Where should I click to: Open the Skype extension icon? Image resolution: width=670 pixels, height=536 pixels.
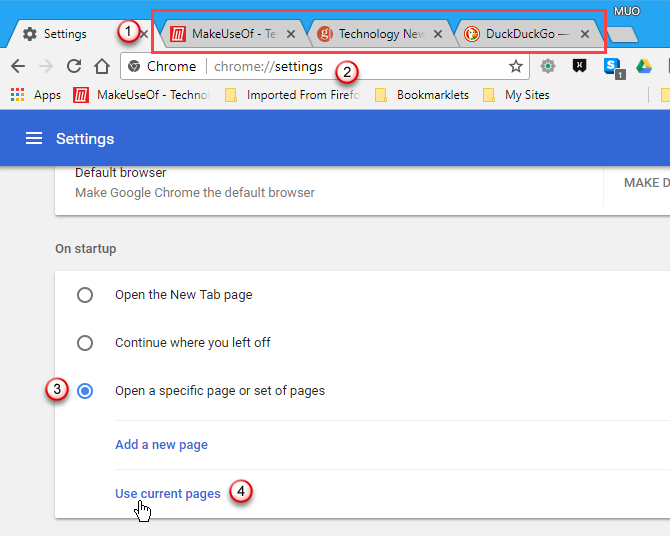pos(614,68)
